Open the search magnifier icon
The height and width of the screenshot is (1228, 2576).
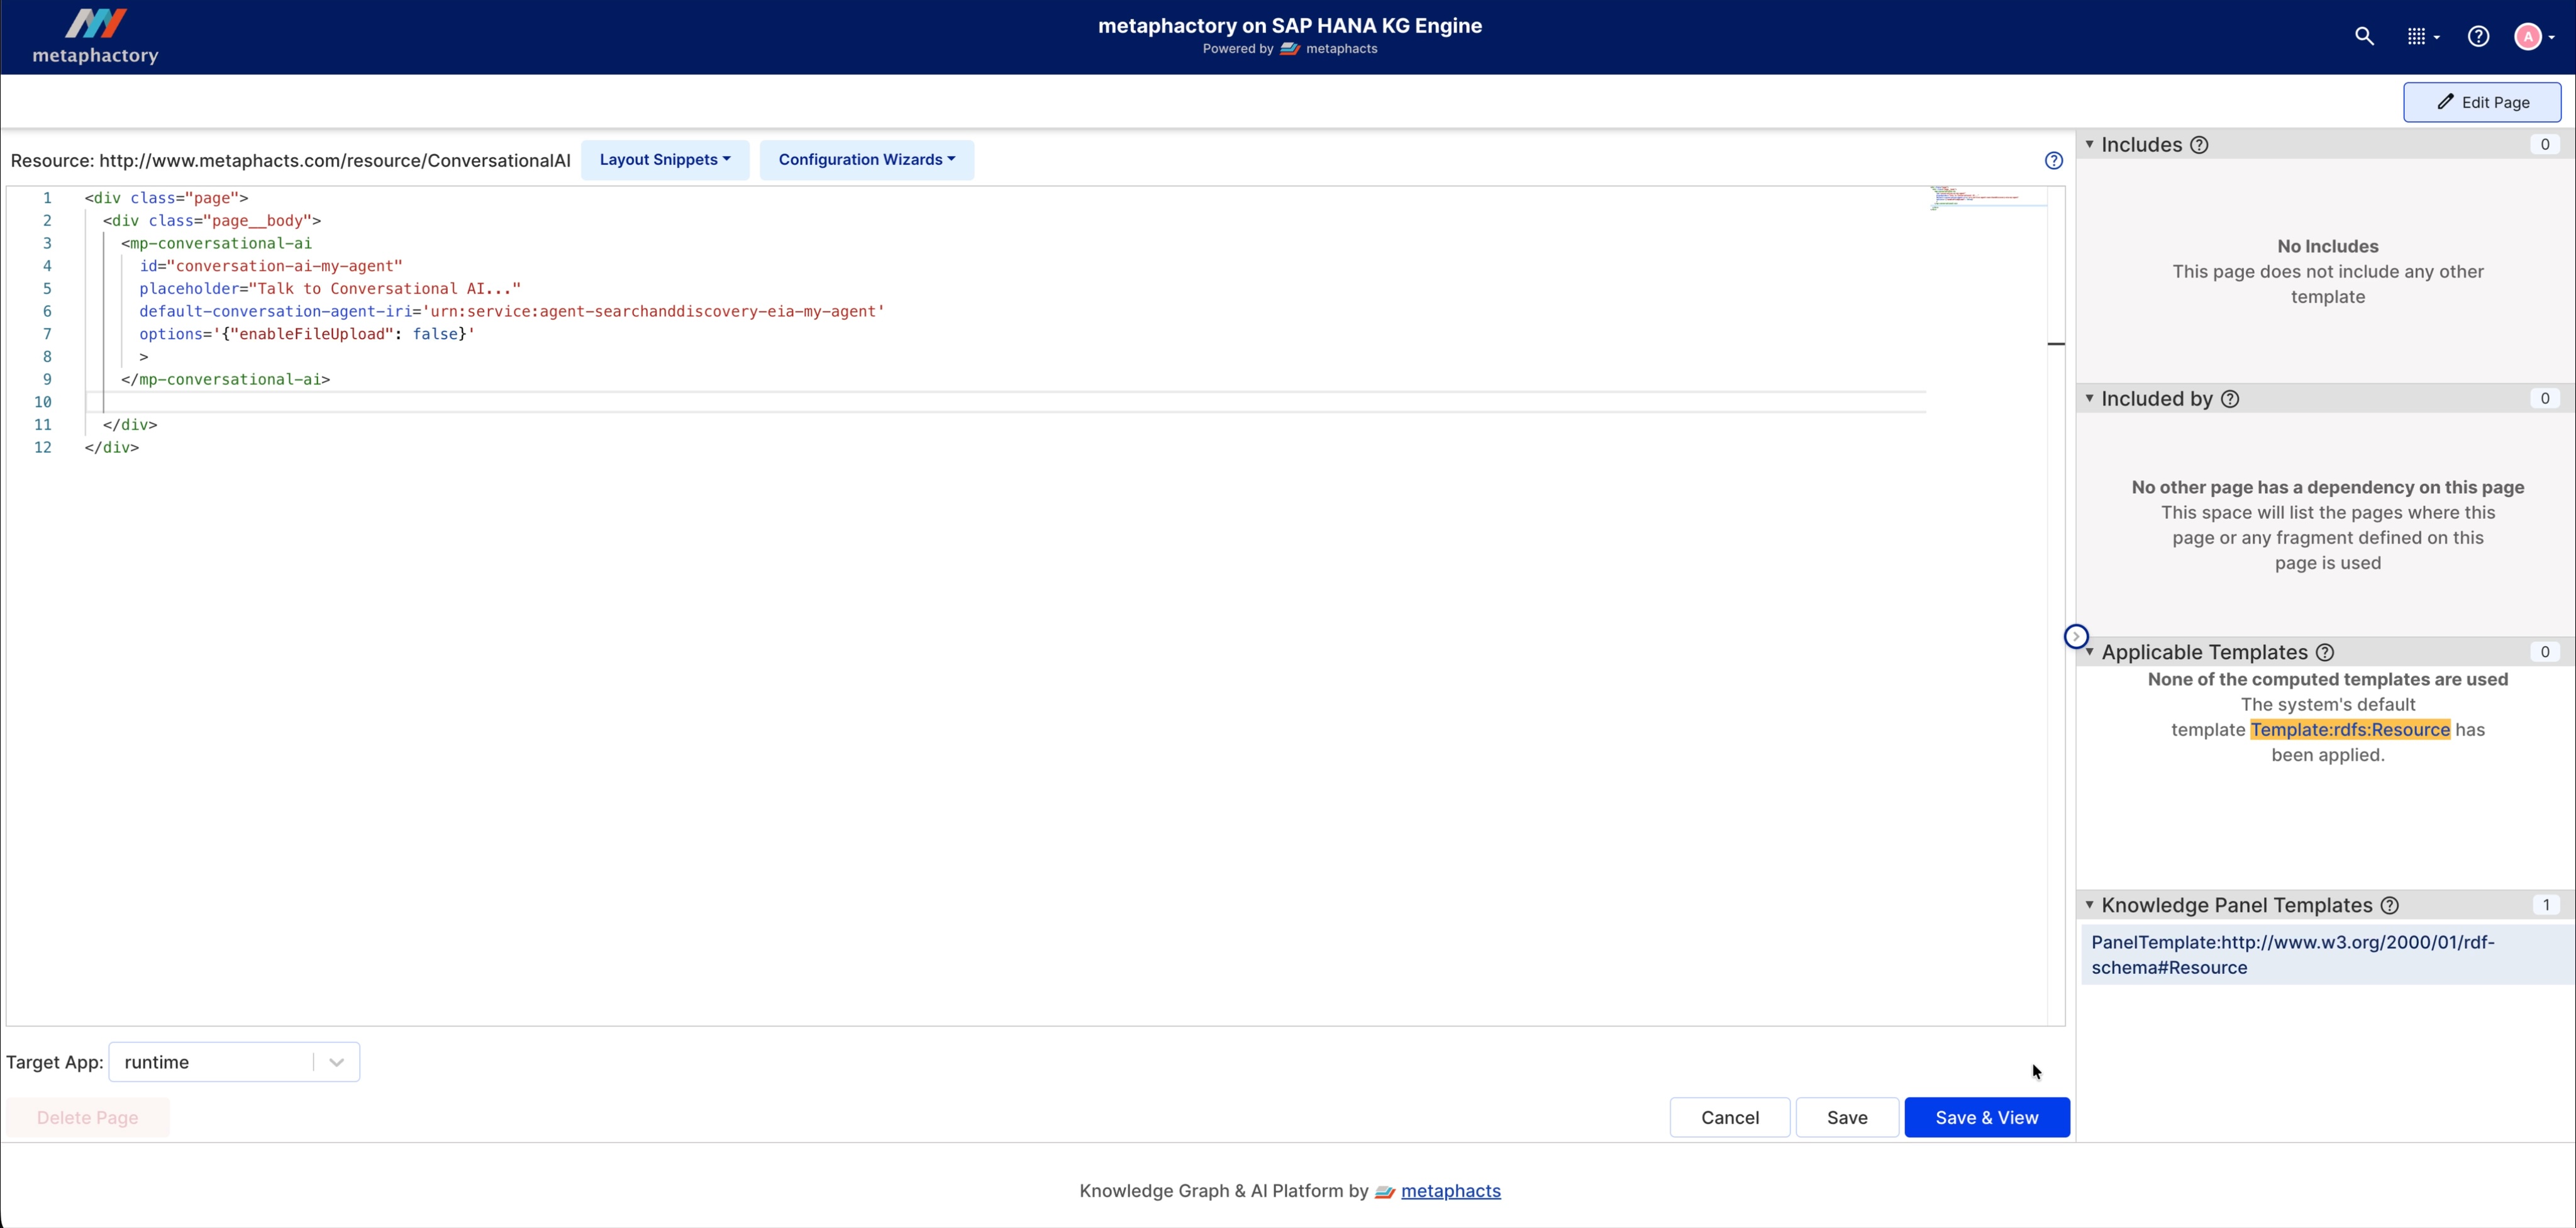click(2364, 37)
